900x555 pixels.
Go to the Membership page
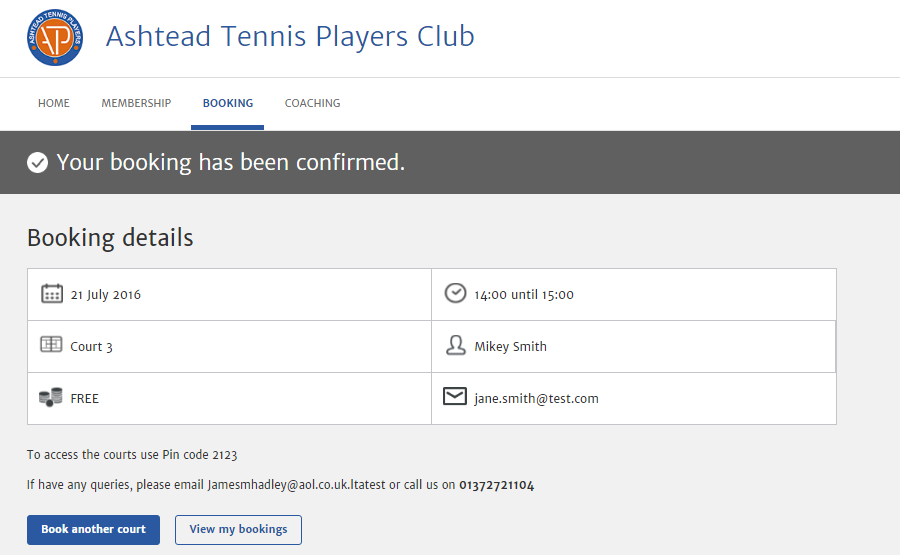(x=136, y=103)
